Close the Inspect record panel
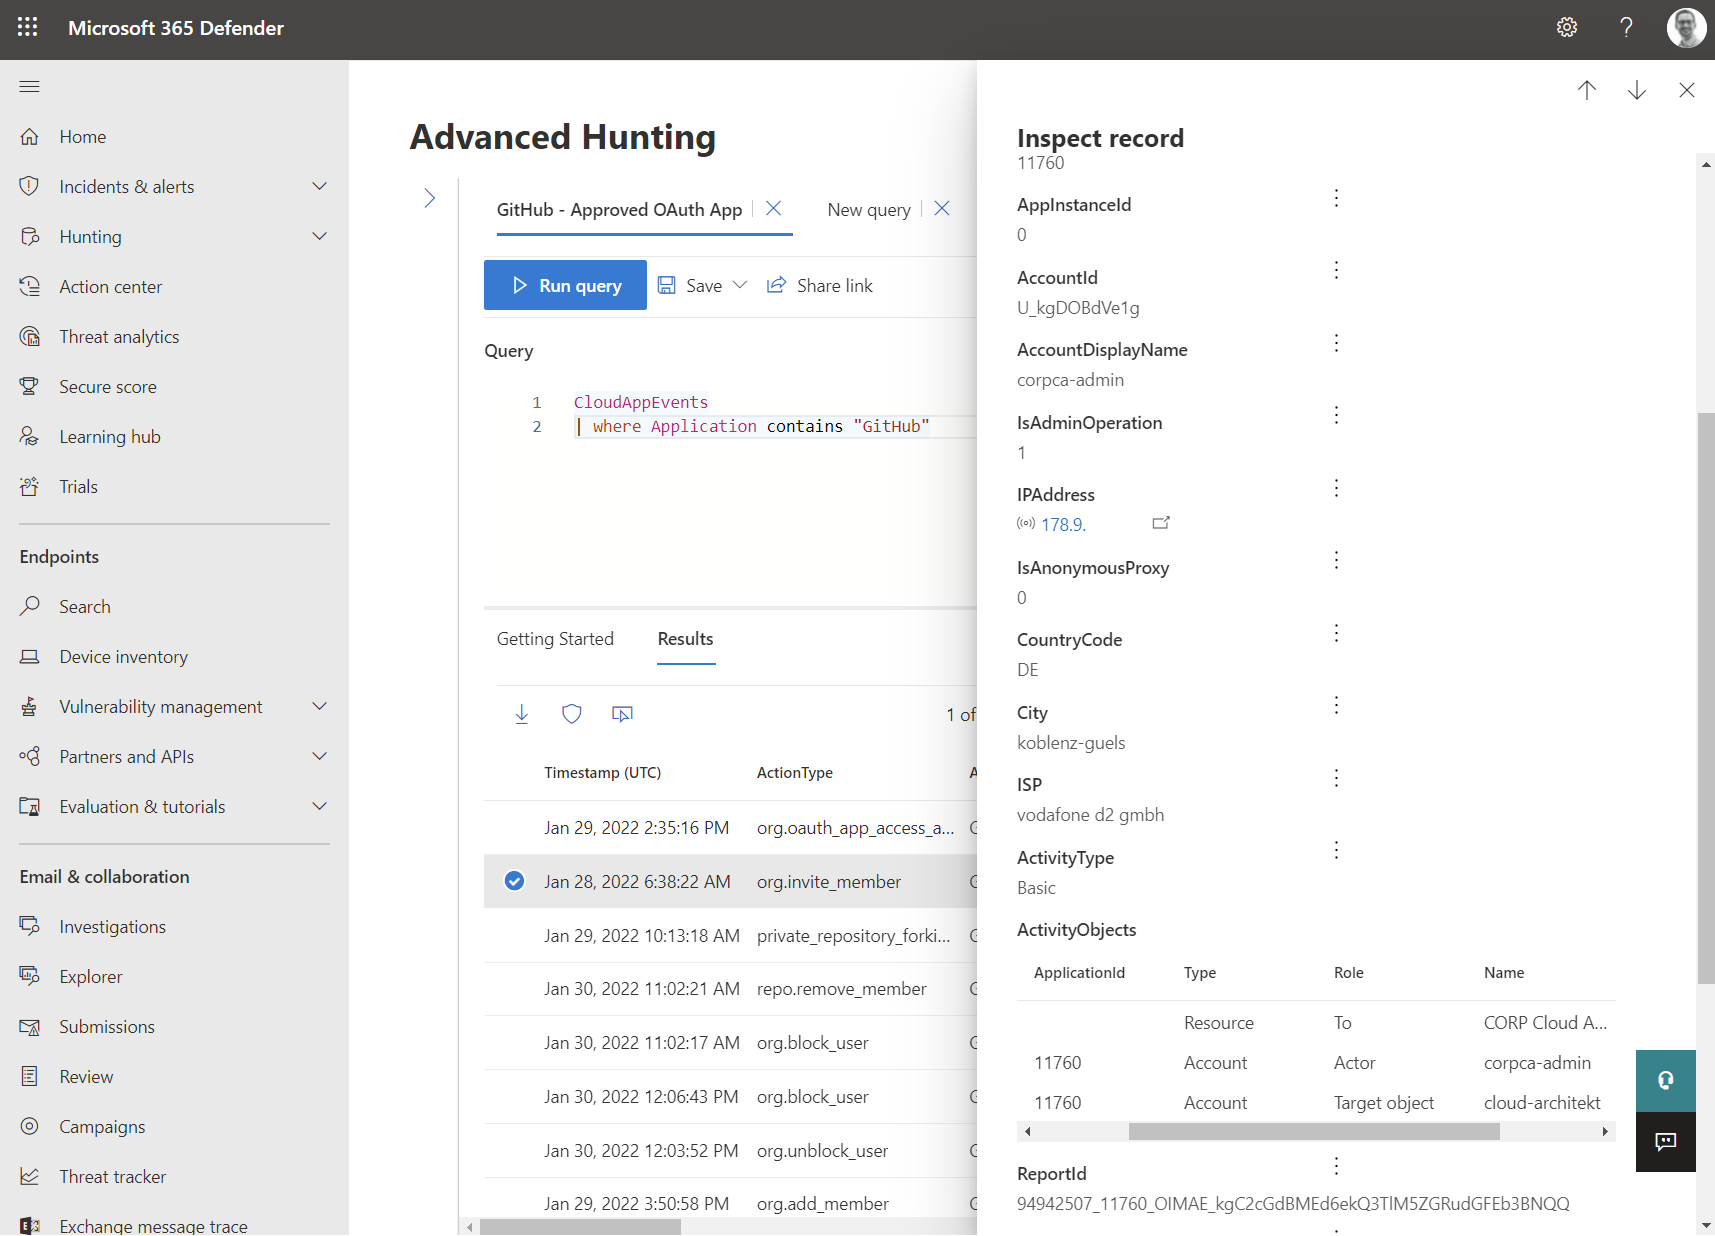Screen dimensions: 1715x1236 [x=1687, y=90]
